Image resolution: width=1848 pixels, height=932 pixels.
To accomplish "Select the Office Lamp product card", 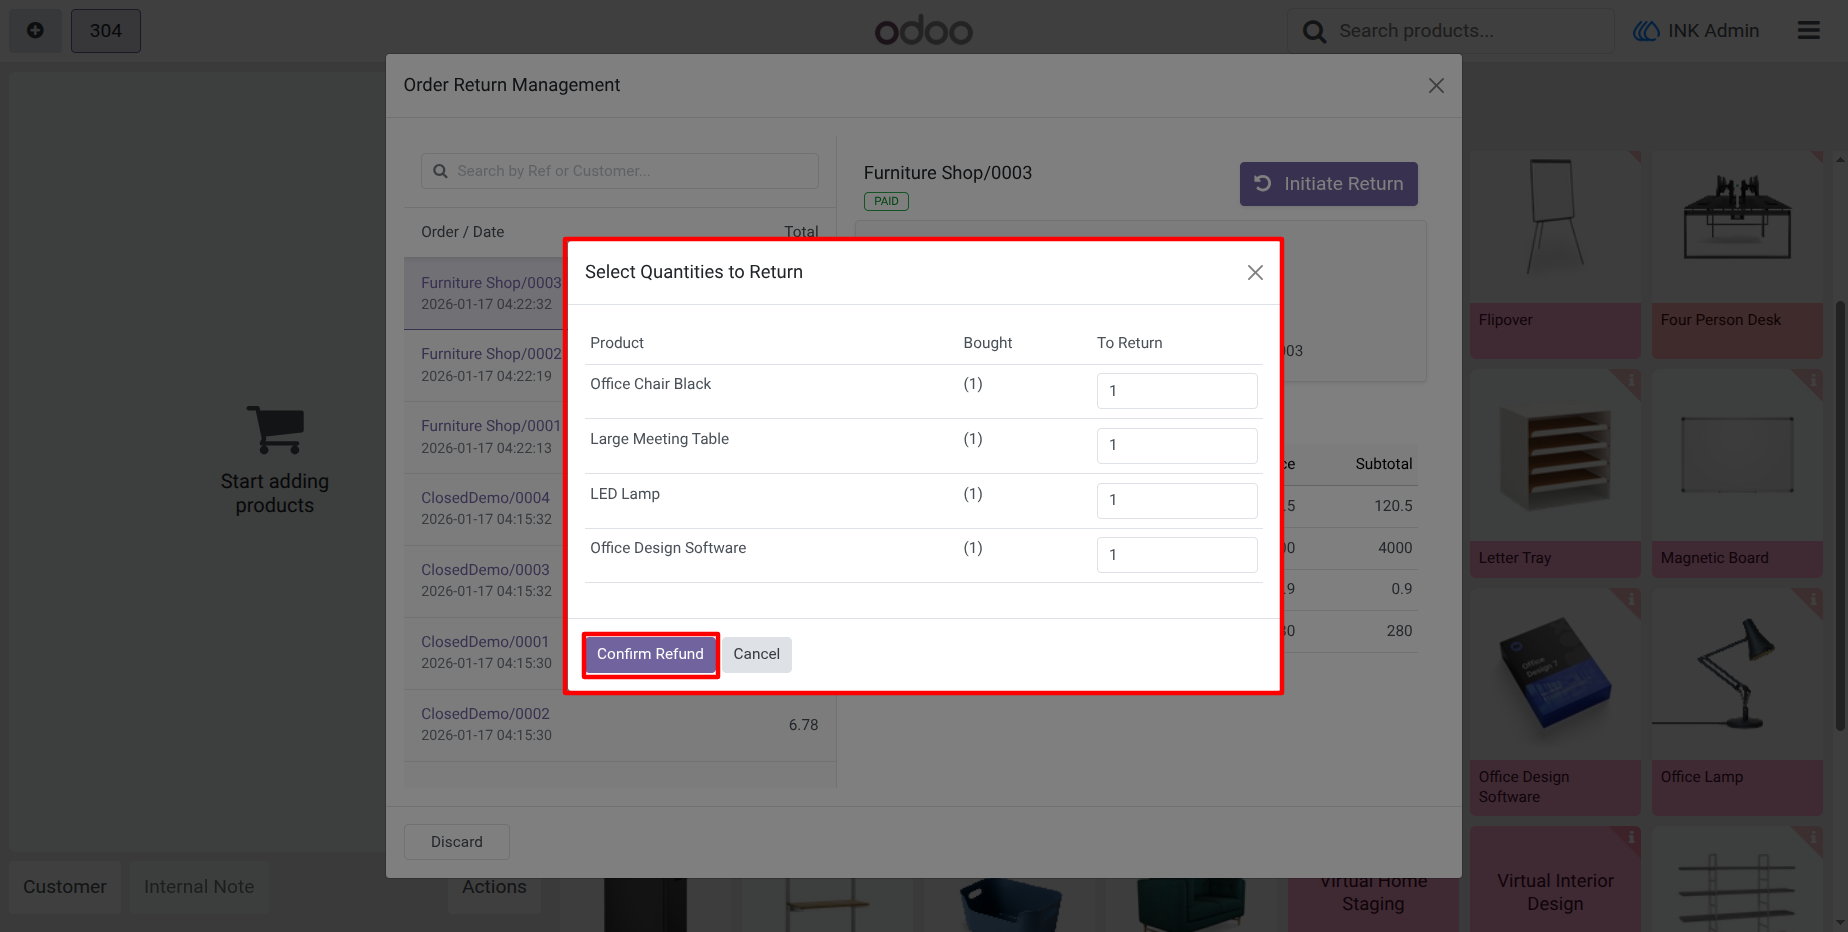I will point(1737,701).
